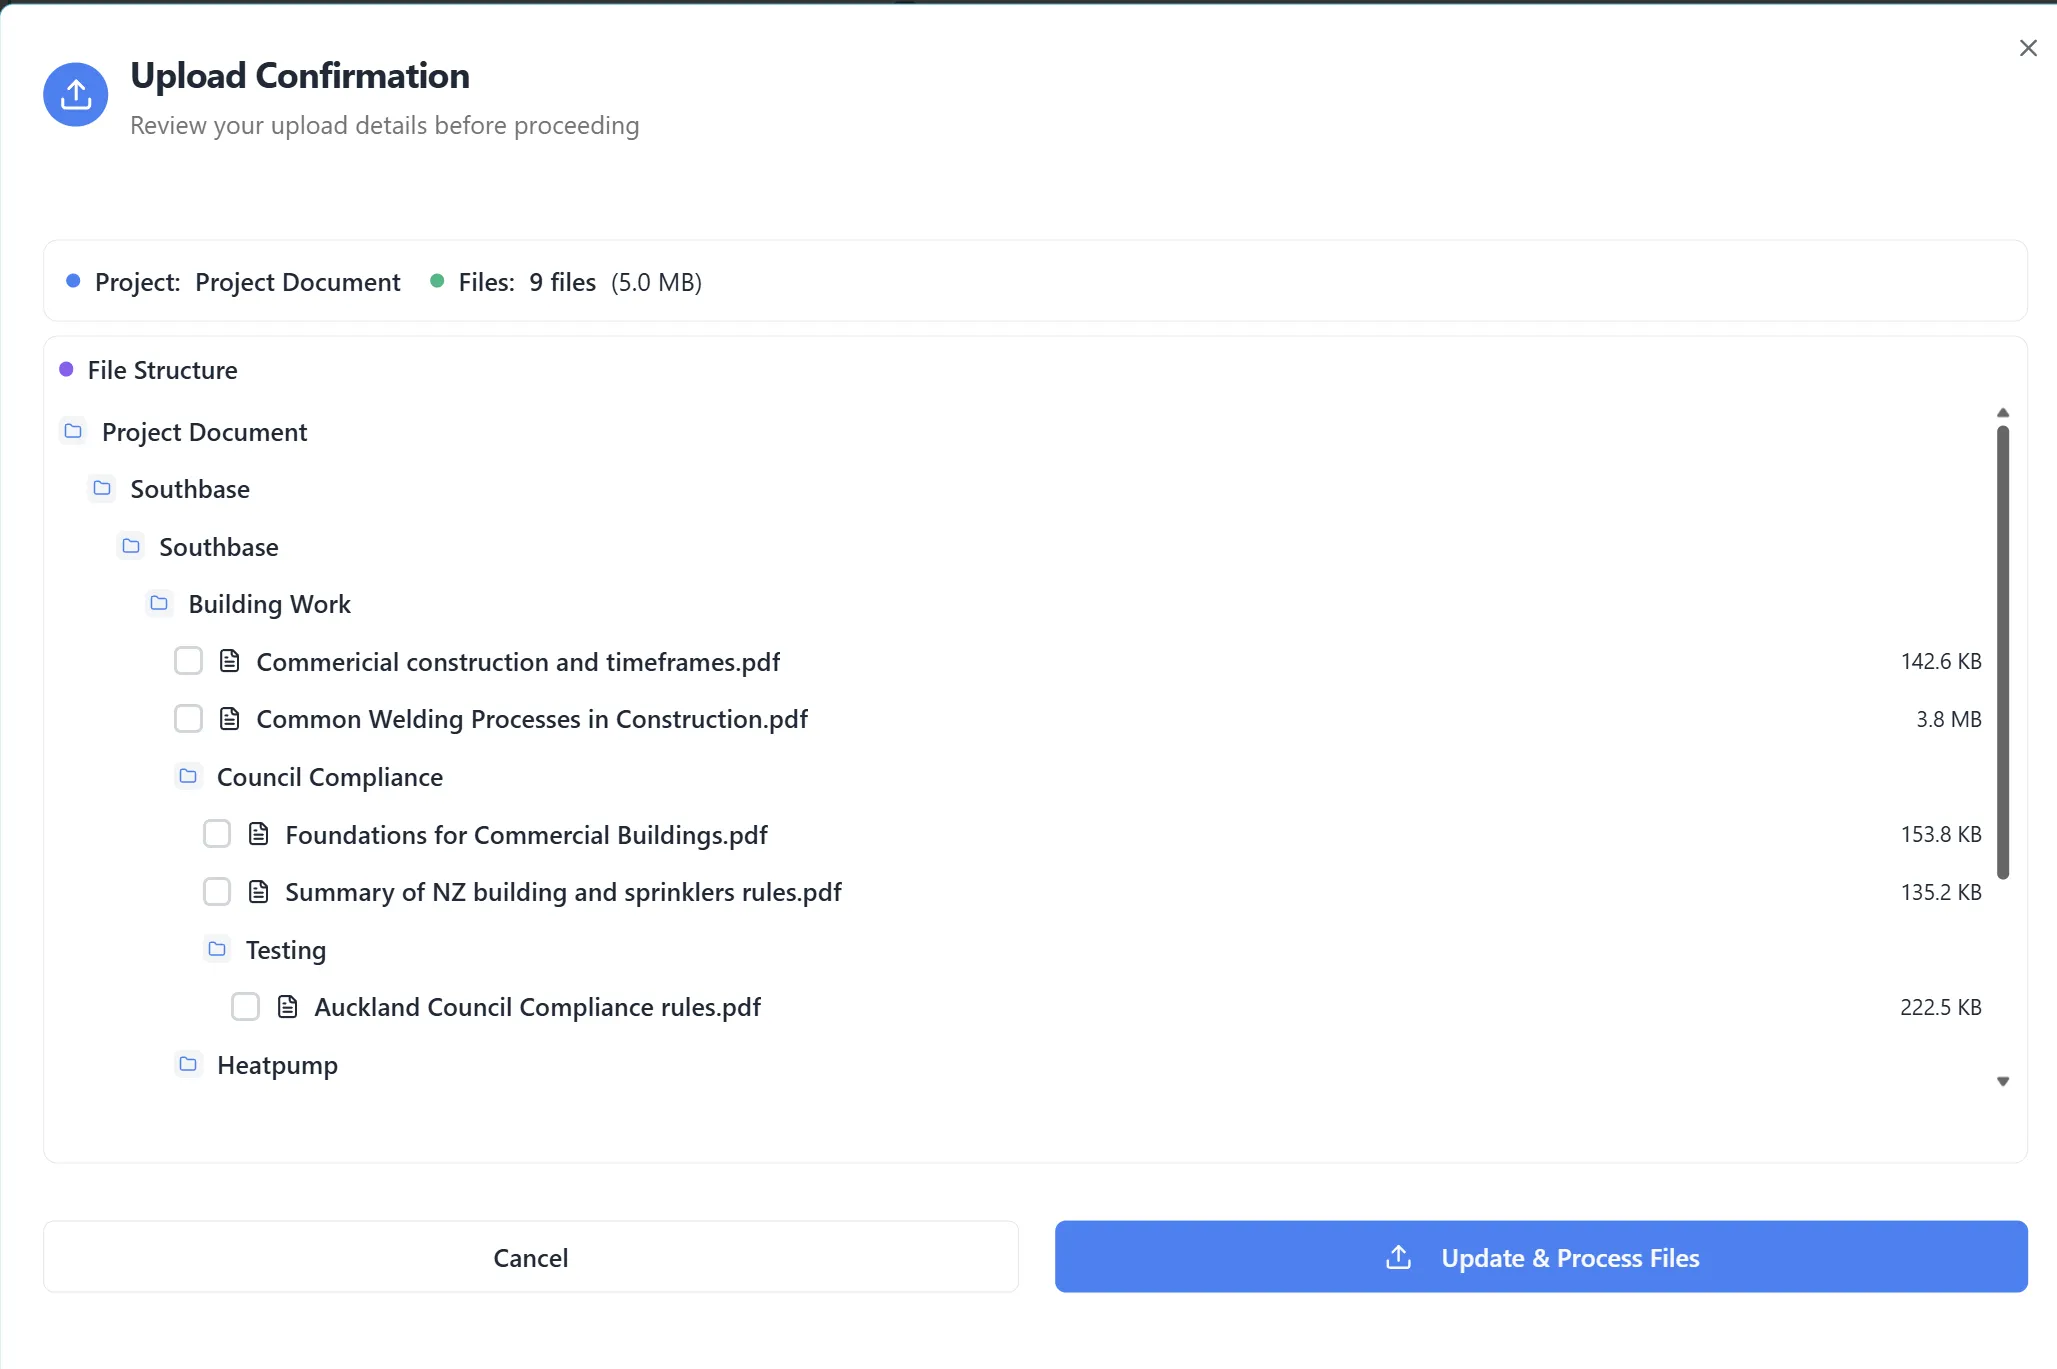
Task: Click the Heatpump folder icon
Action: 188,1064
